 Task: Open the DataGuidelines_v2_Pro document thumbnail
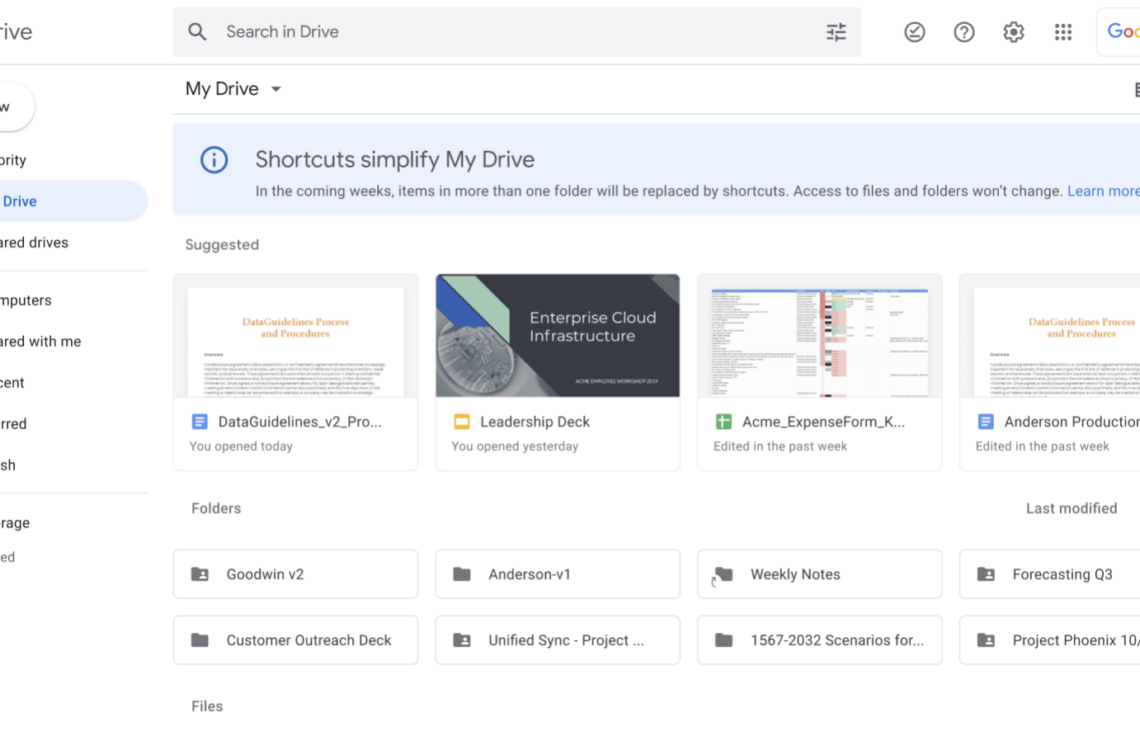tap(296, 336)
